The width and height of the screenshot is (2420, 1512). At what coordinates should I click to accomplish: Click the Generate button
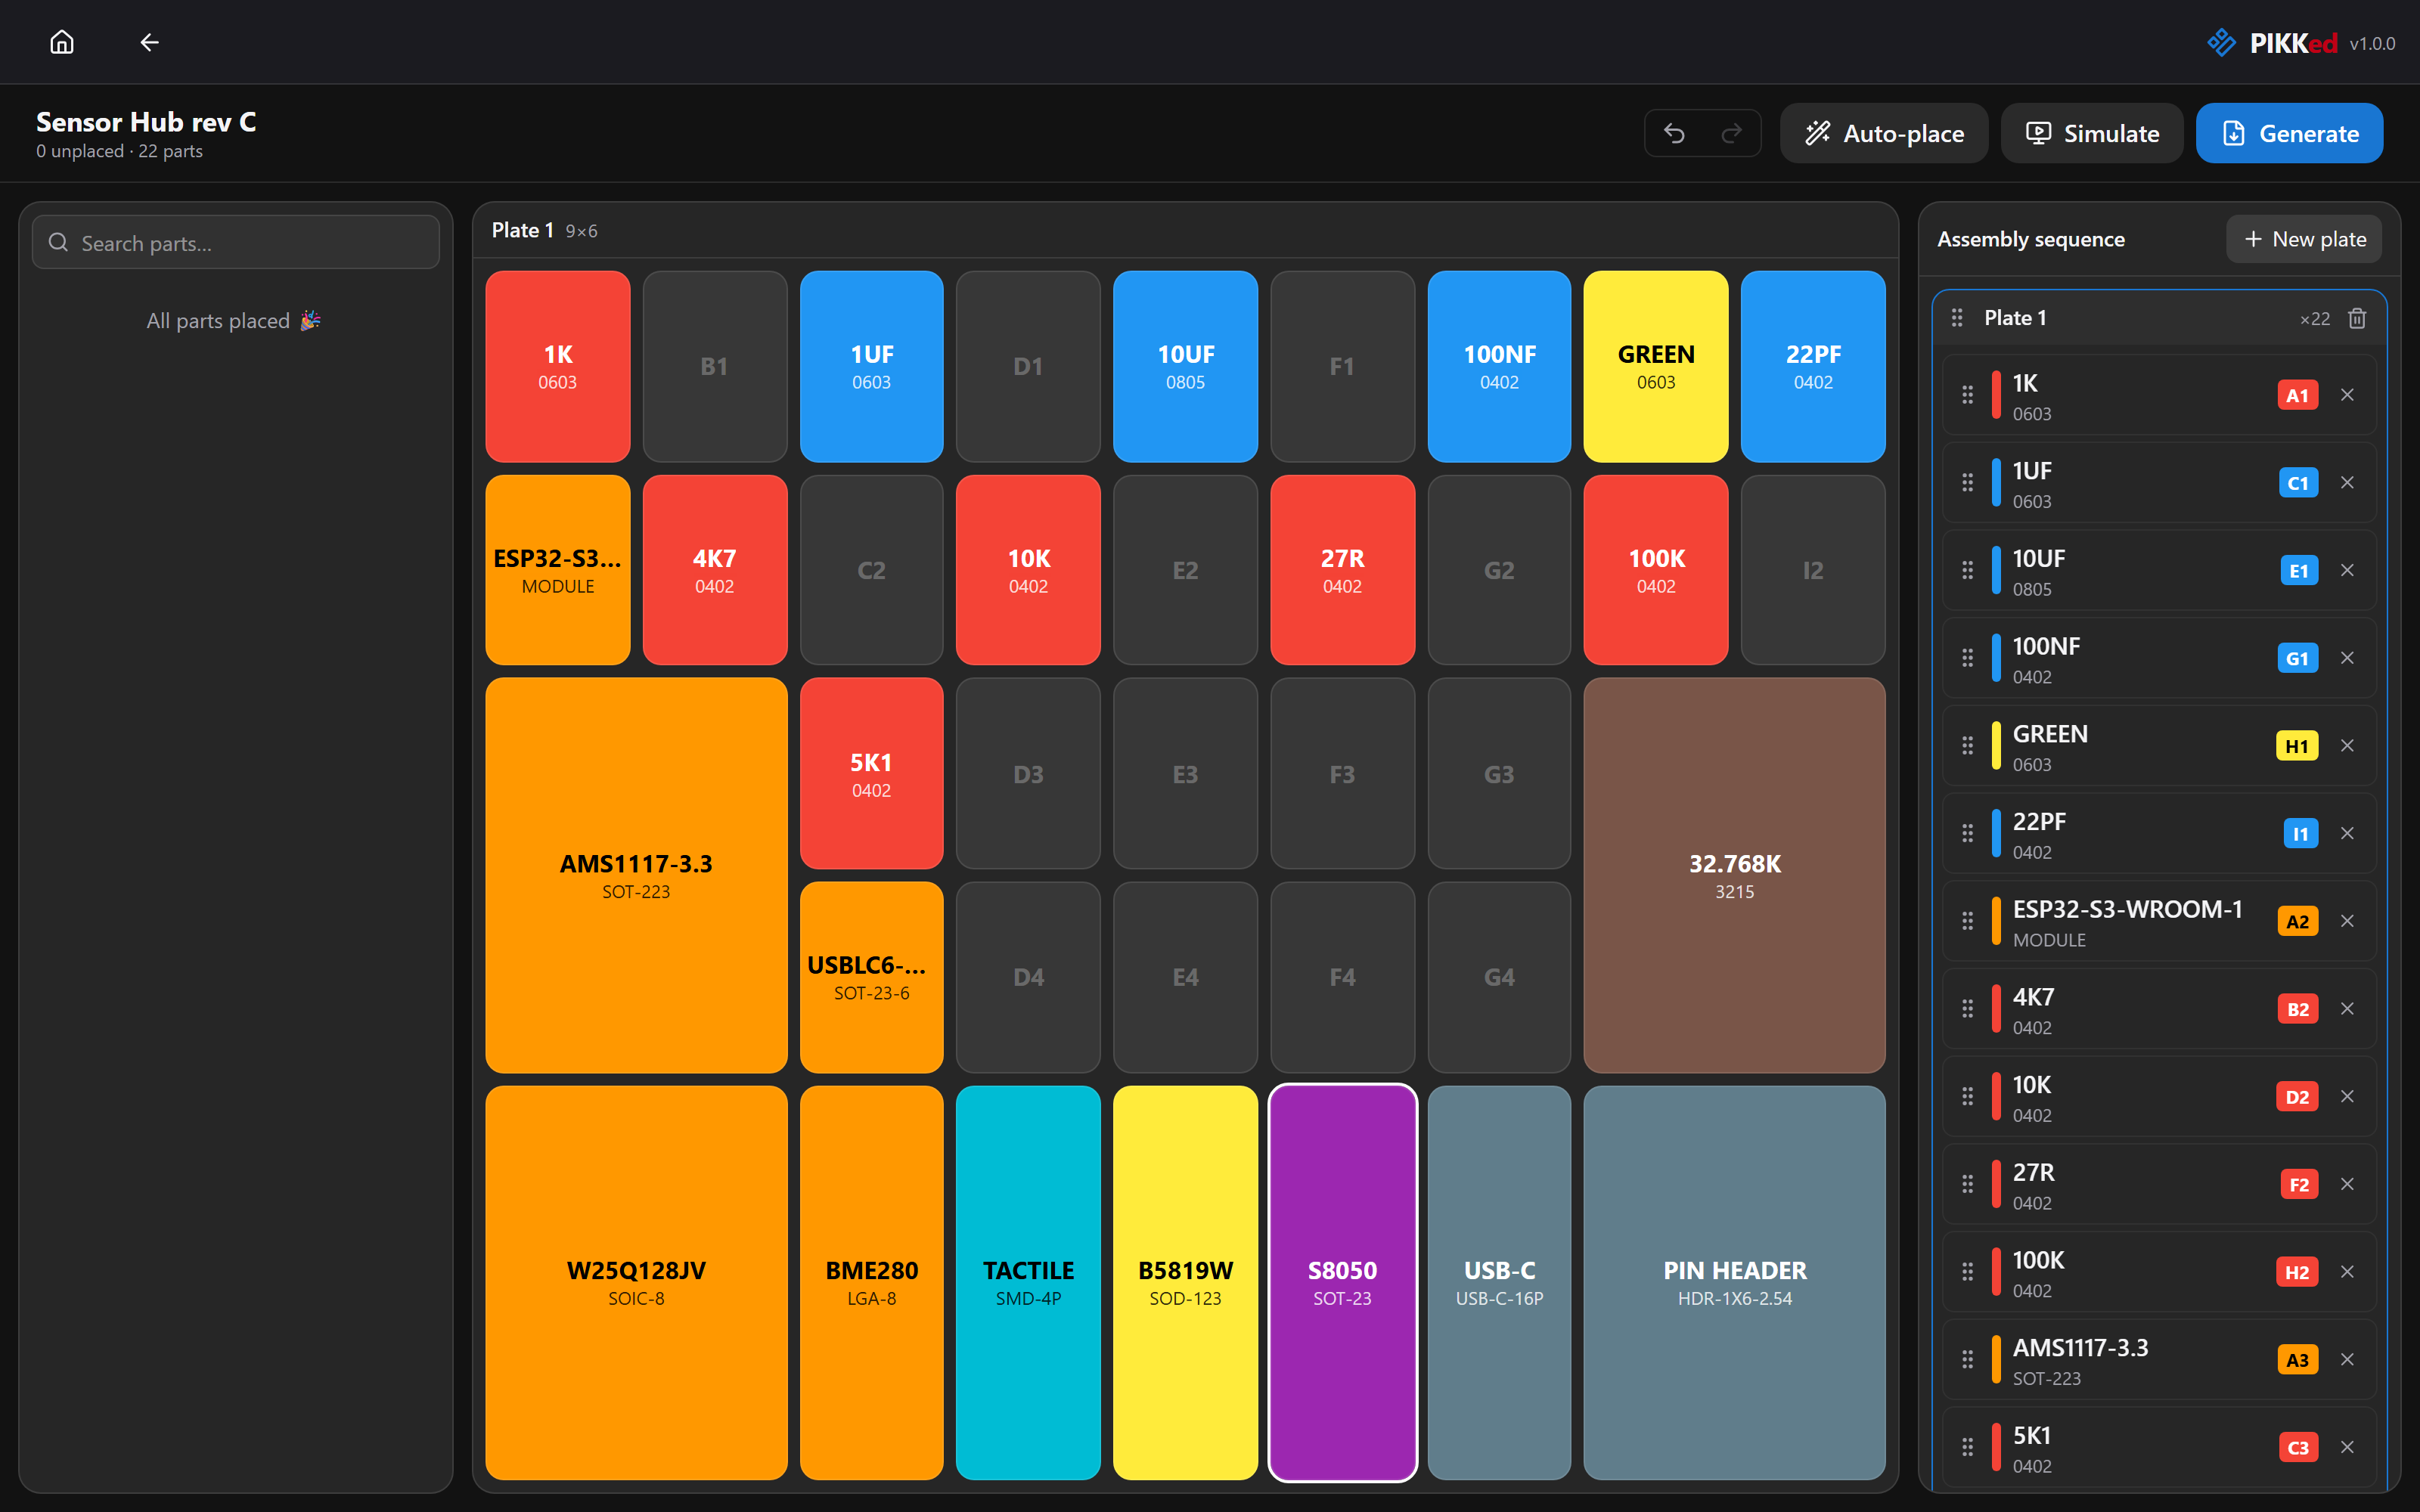click(x=2289, y=133)
